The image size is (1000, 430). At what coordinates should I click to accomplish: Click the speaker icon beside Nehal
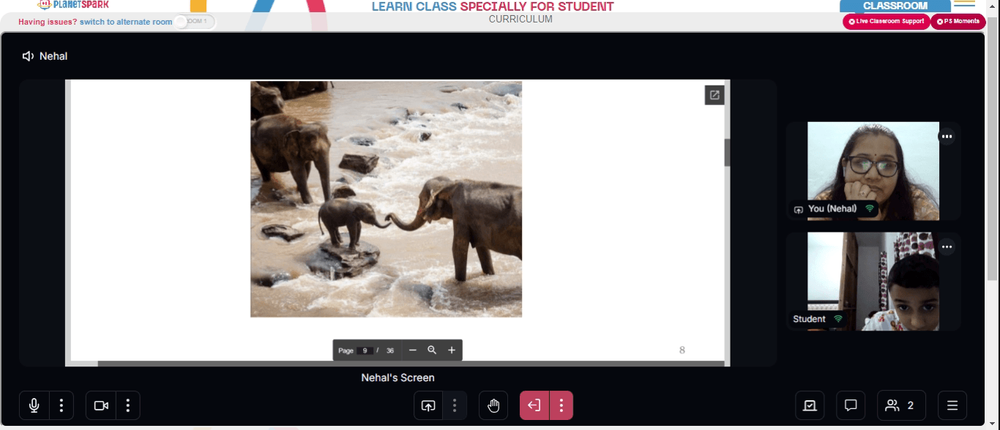28,56
